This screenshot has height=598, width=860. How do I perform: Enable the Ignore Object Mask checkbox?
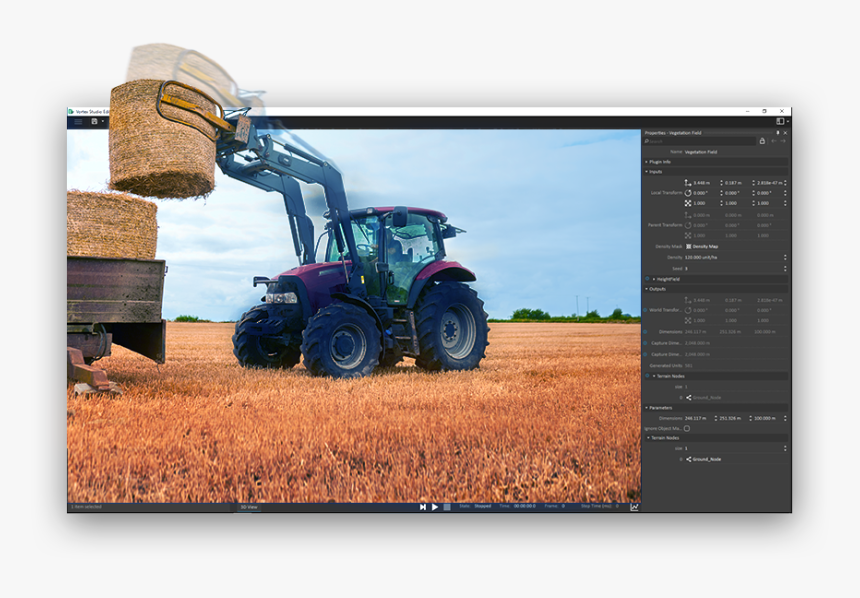[x=686, y=429]
